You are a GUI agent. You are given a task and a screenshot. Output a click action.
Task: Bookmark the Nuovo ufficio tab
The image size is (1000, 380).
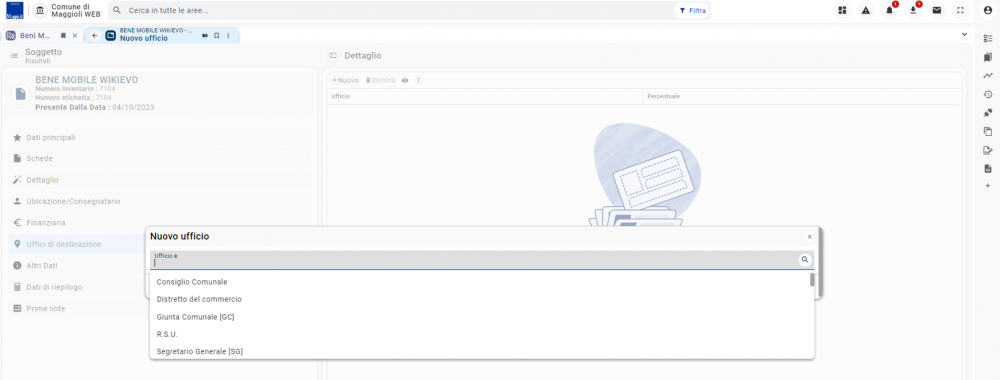(217, 36)
